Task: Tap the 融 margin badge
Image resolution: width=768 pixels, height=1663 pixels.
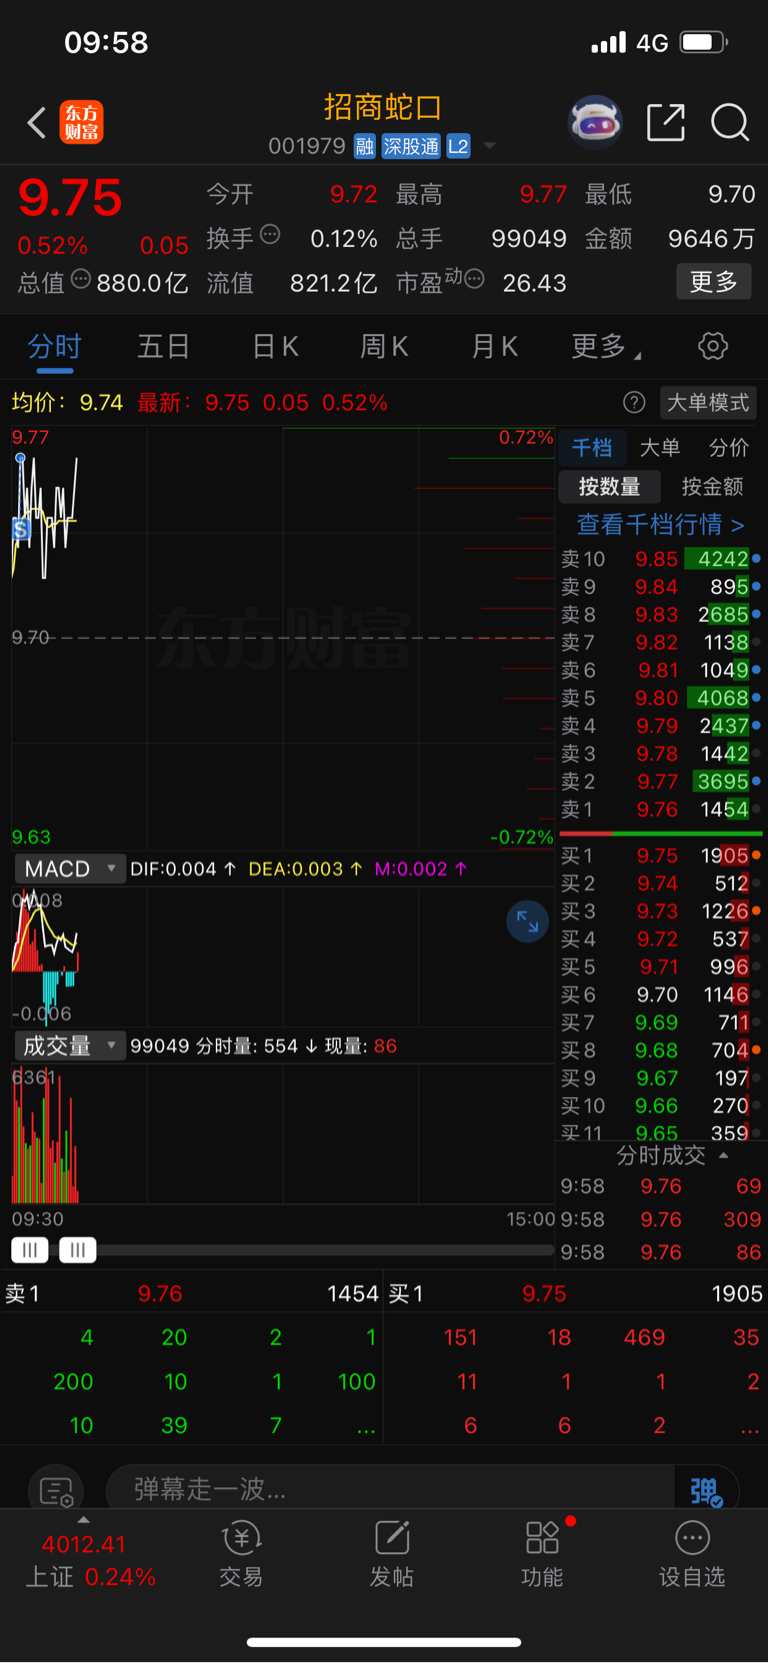Action: coord(365,146)
